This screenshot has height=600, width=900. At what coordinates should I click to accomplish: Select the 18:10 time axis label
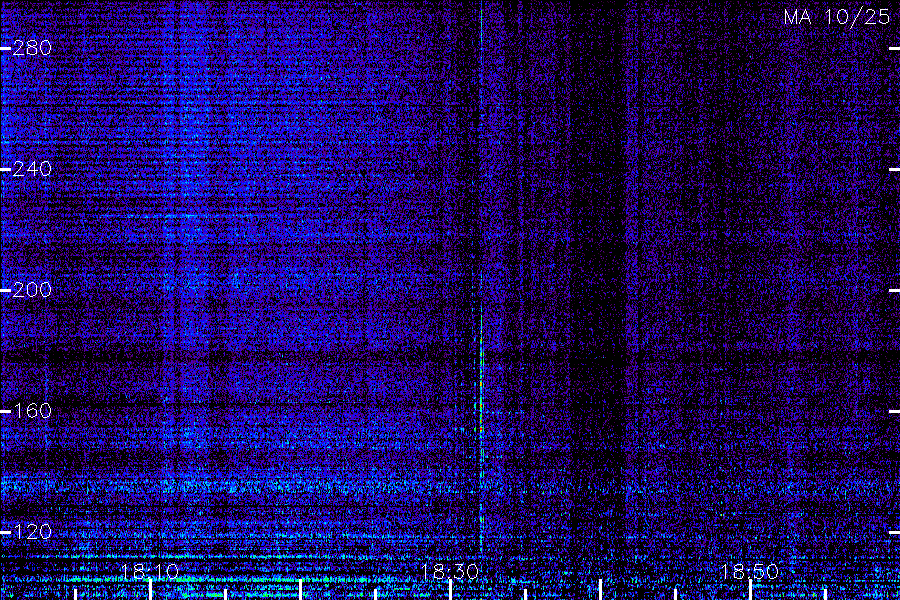pos(150,572)
